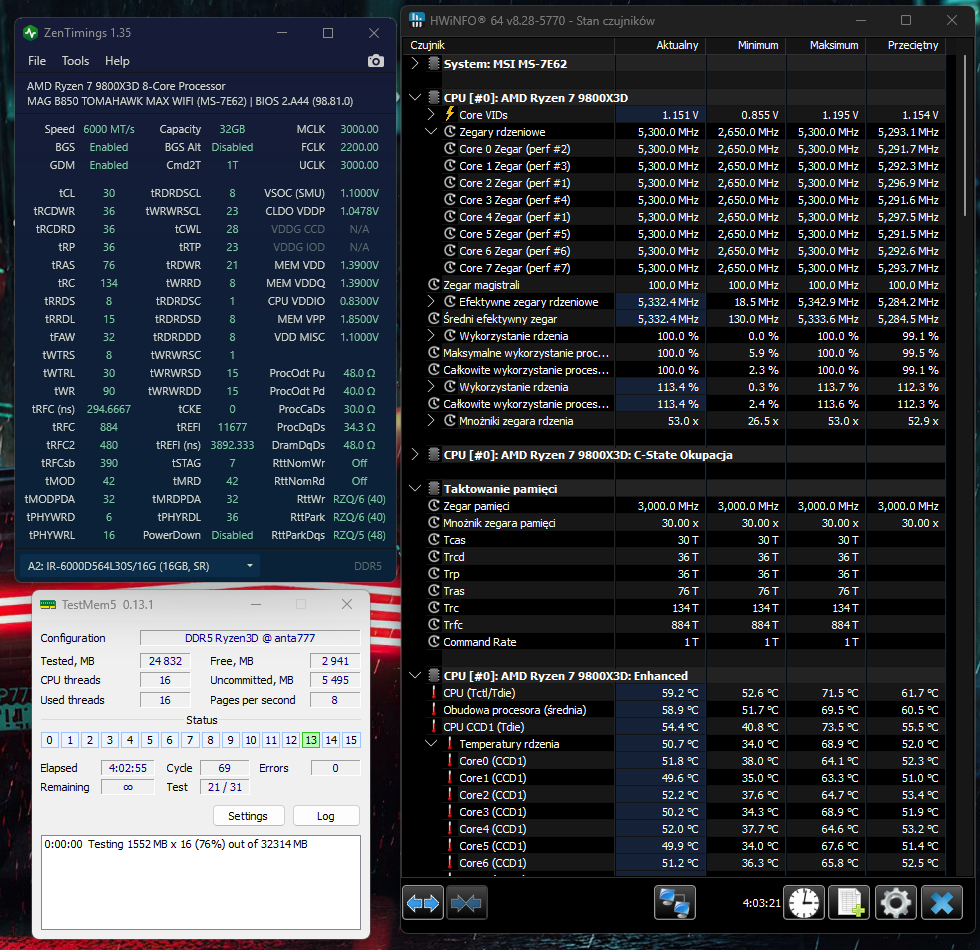Image resolution: width=980 pixels, height=950 pixels.
Task: Click the Elapsed 4:02:55 field in TestMem5
Action: pos(128,768)
